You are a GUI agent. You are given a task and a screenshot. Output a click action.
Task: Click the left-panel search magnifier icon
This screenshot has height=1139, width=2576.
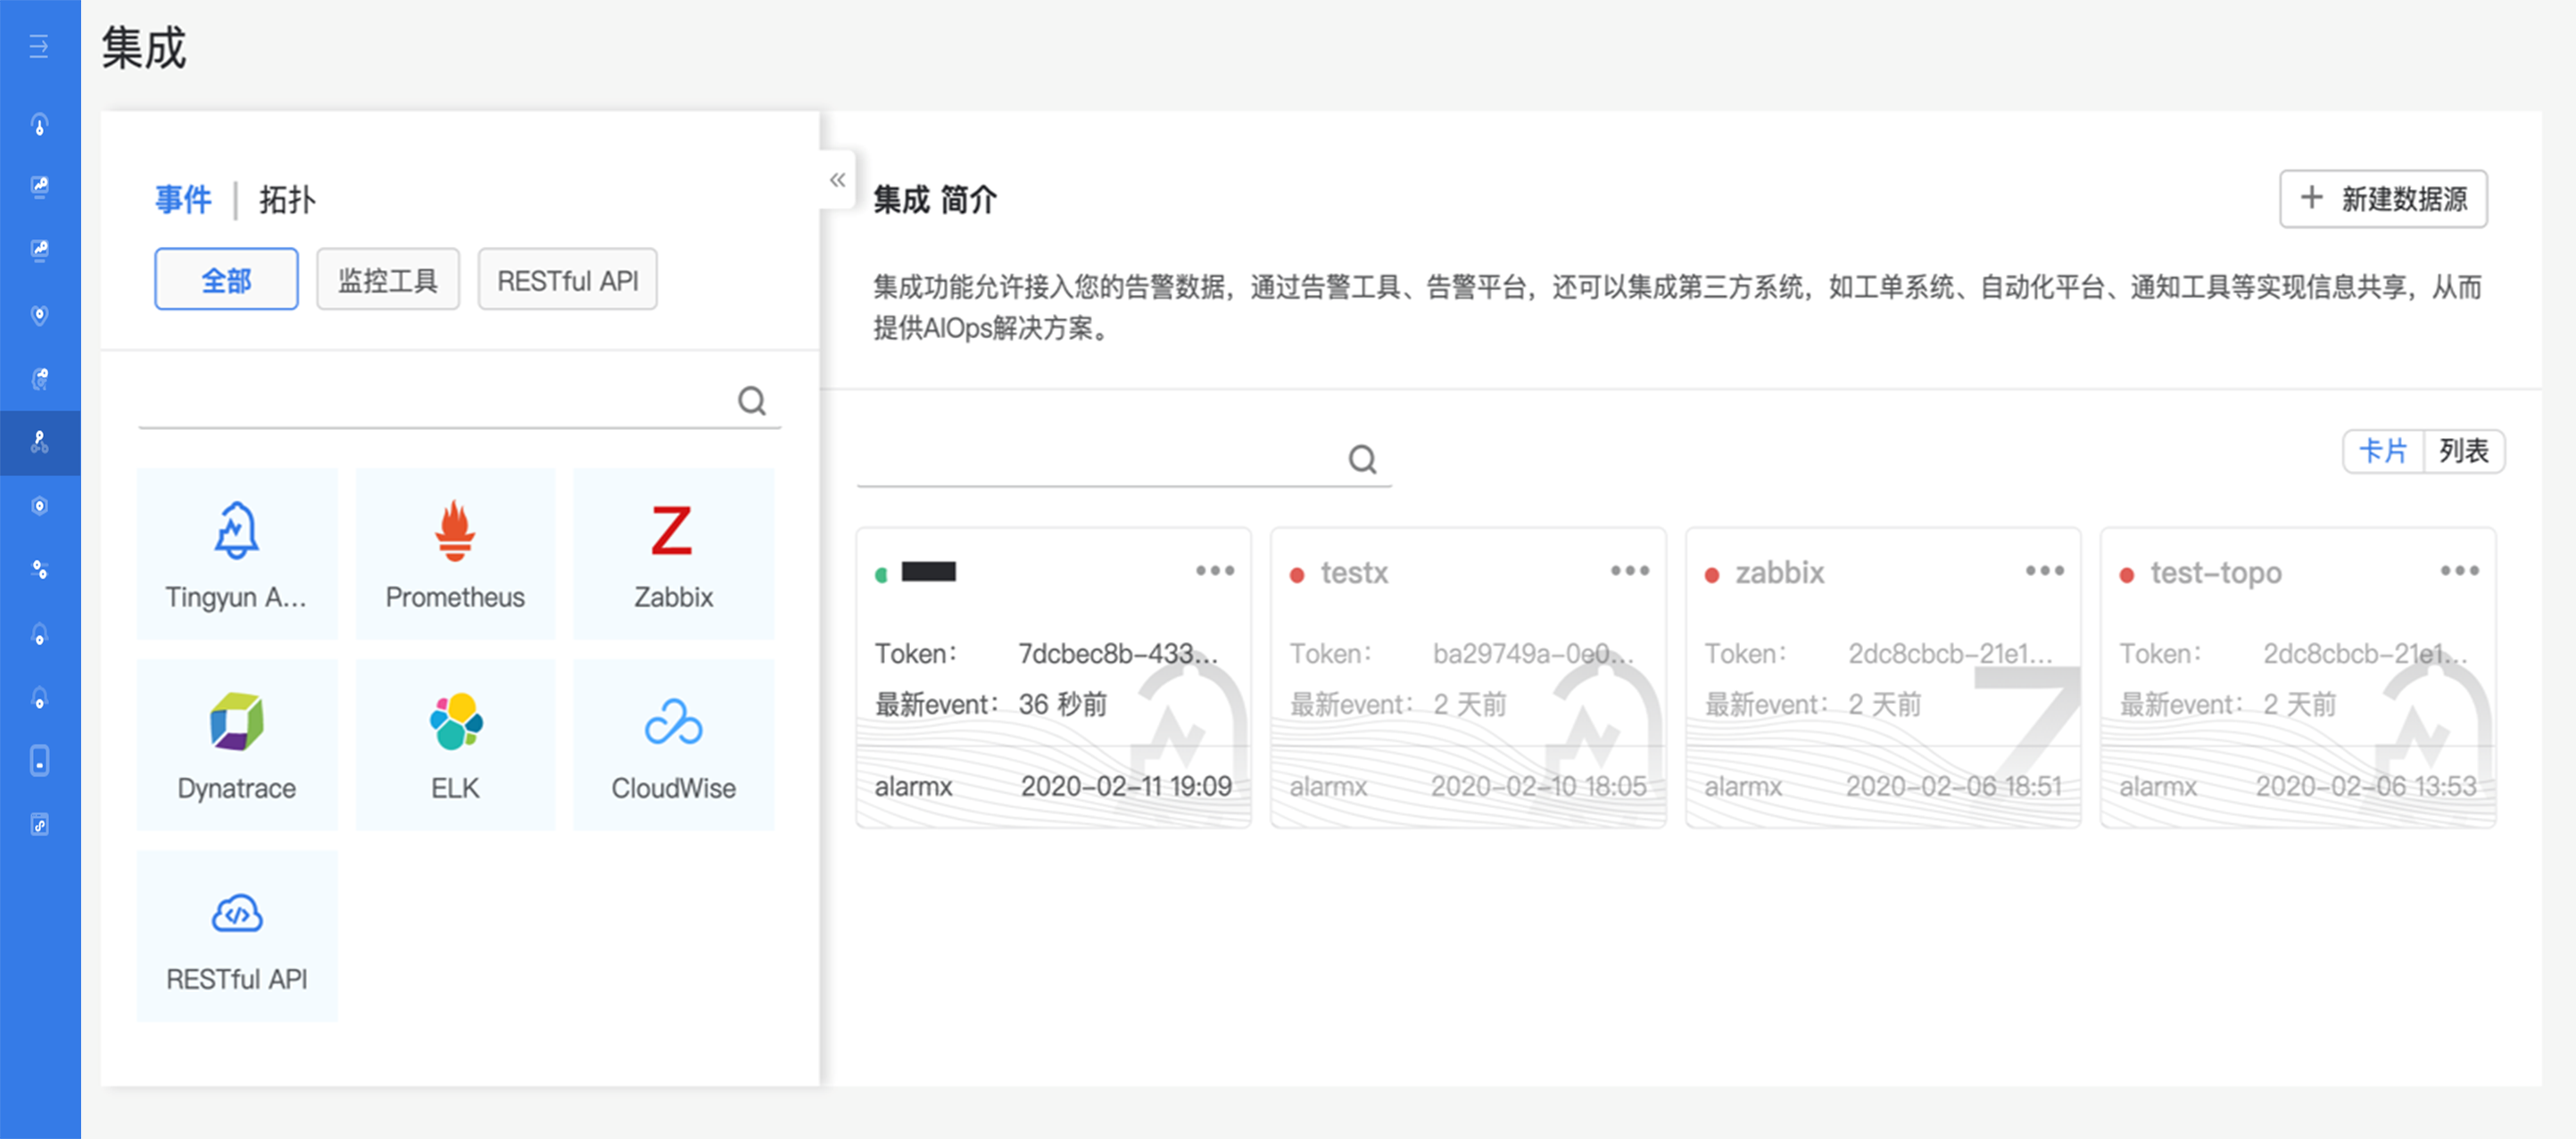point(752,401)
